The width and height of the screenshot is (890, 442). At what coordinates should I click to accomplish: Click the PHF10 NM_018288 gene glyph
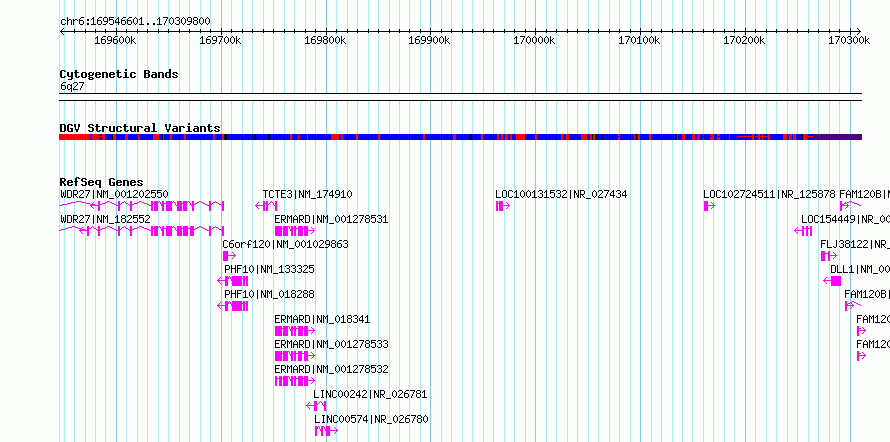(x=233, y=306)
